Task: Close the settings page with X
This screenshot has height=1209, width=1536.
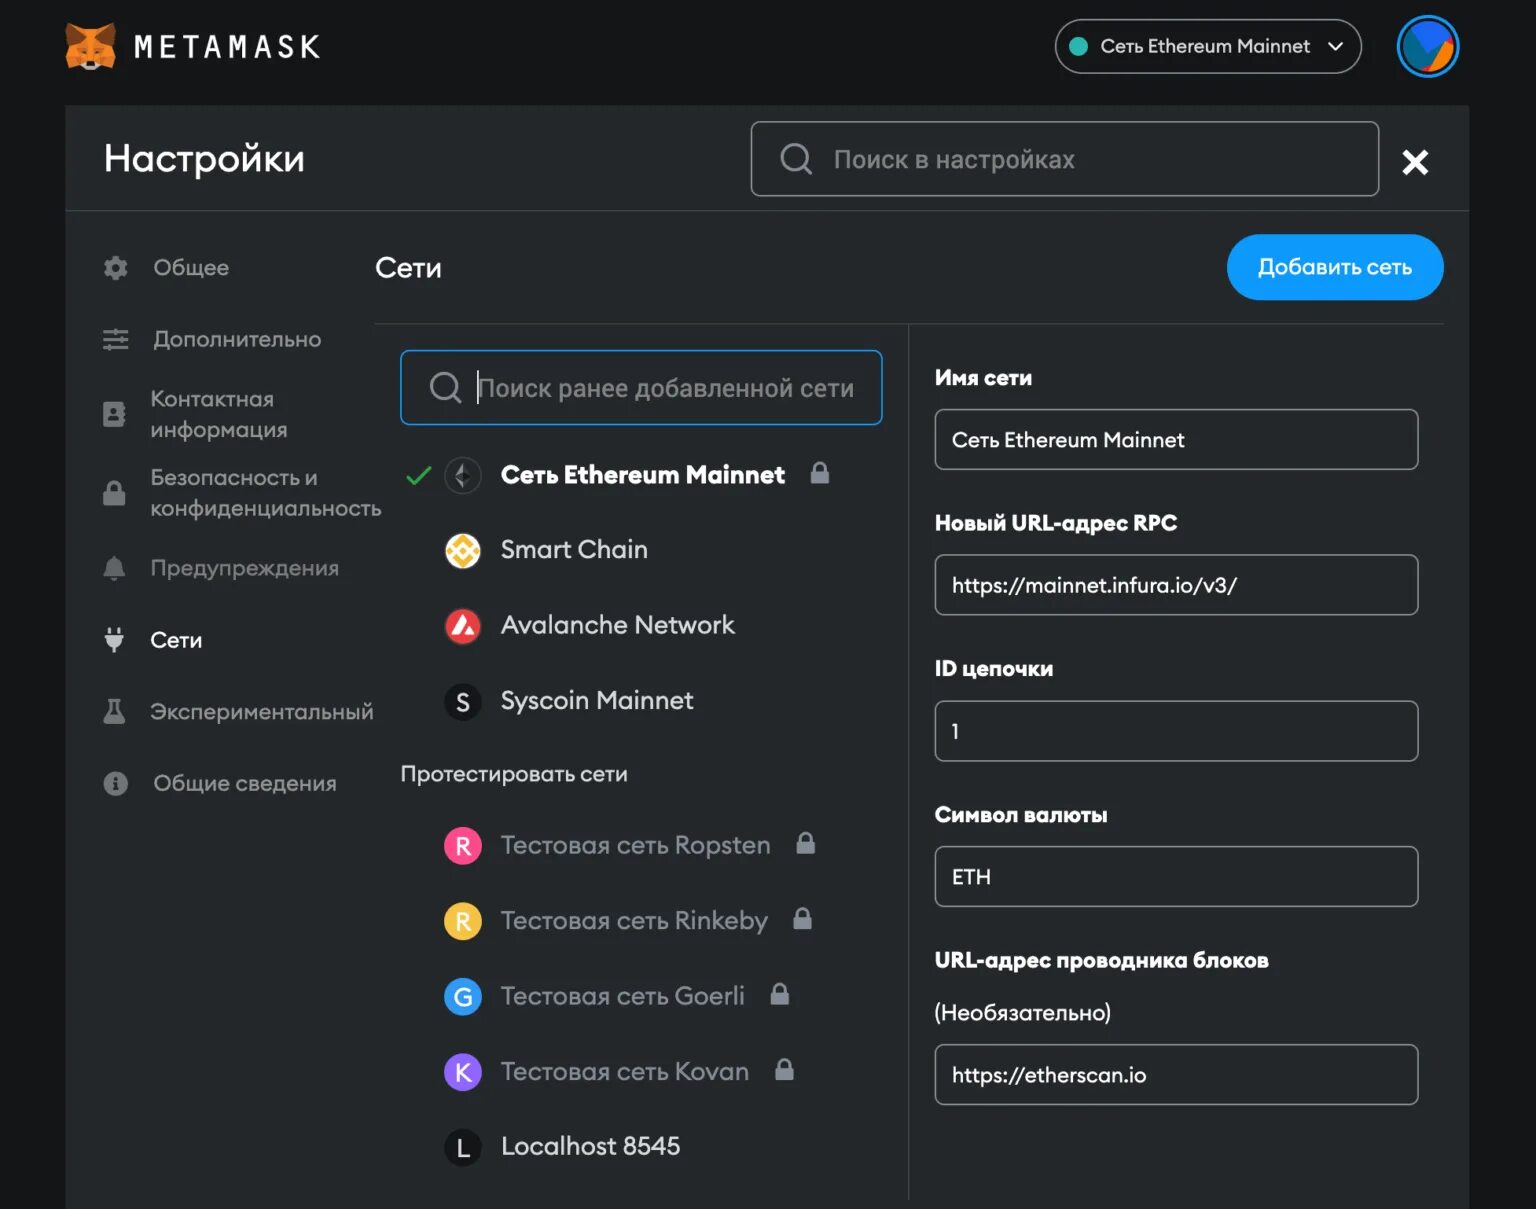Action: (x=1414, y=162)
